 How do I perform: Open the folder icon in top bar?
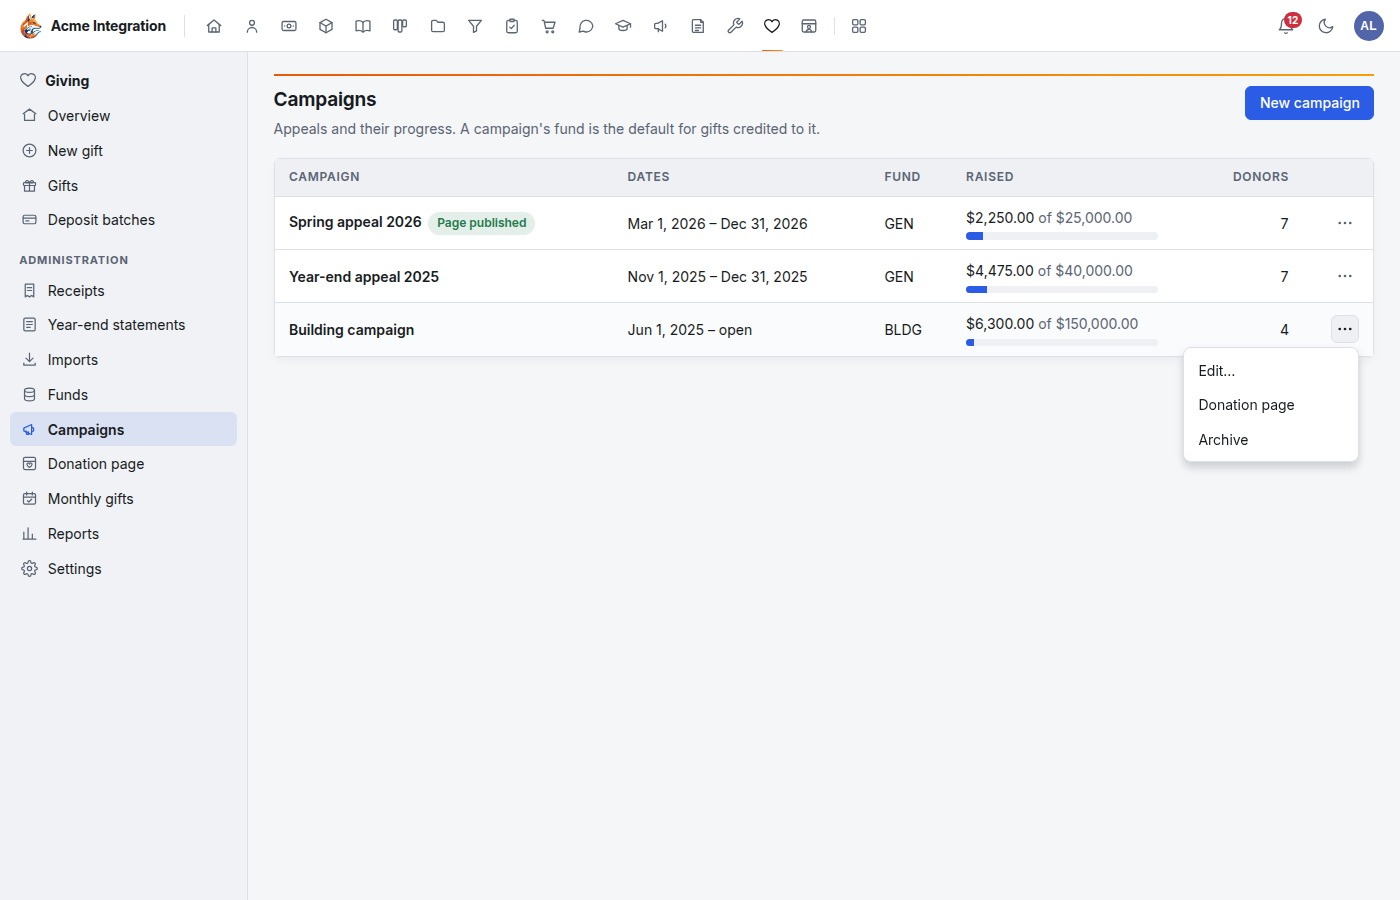click(x=438, y=26)
